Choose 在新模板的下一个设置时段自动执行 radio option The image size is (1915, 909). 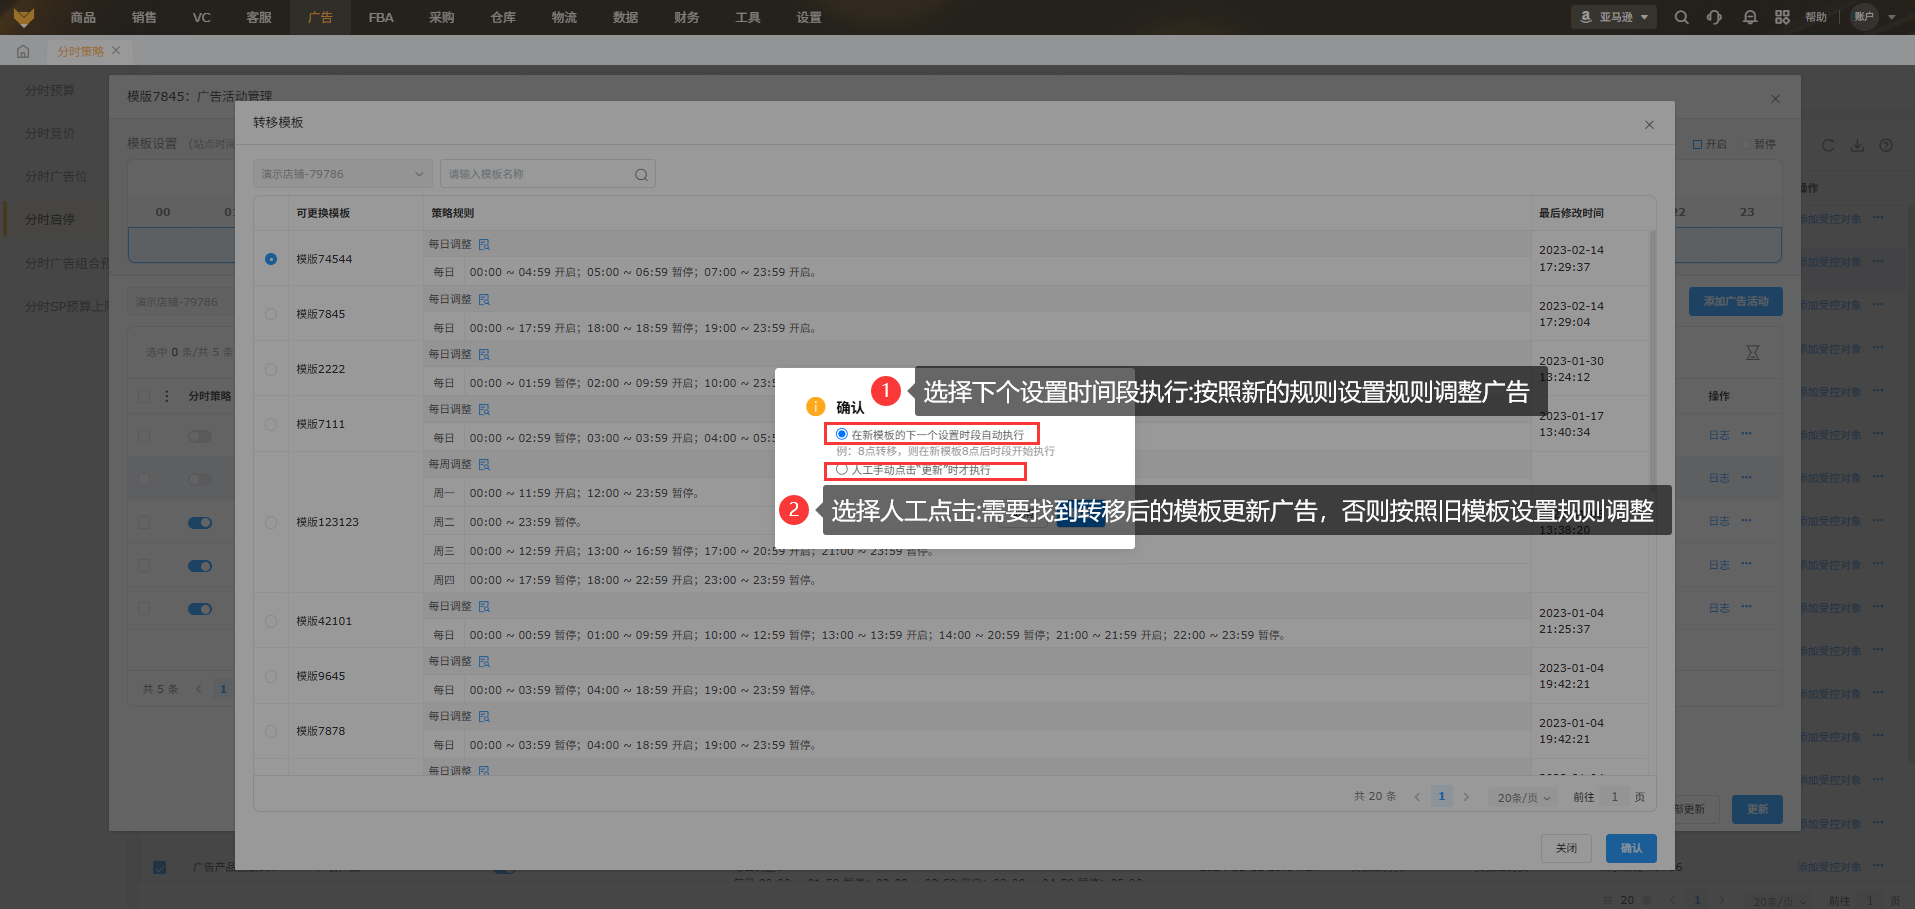tap(842, 434)
